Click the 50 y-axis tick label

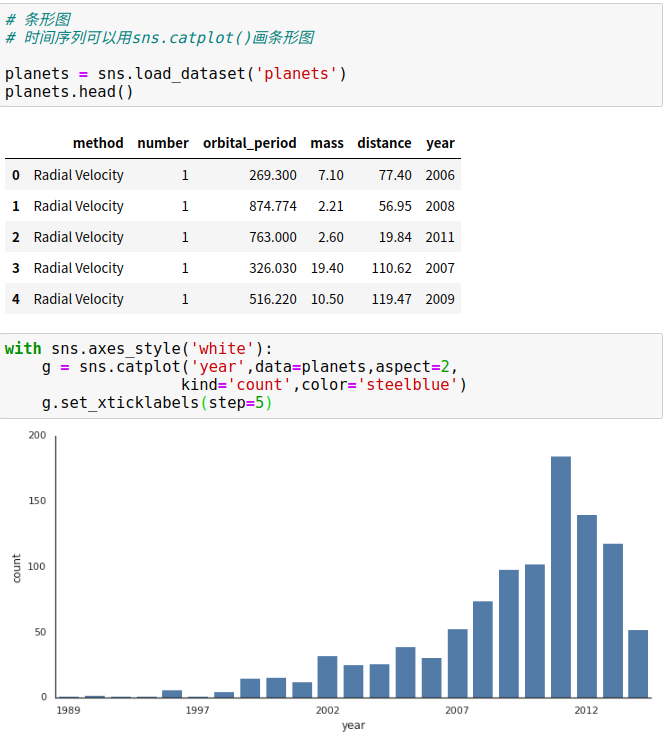click(40, 632)
